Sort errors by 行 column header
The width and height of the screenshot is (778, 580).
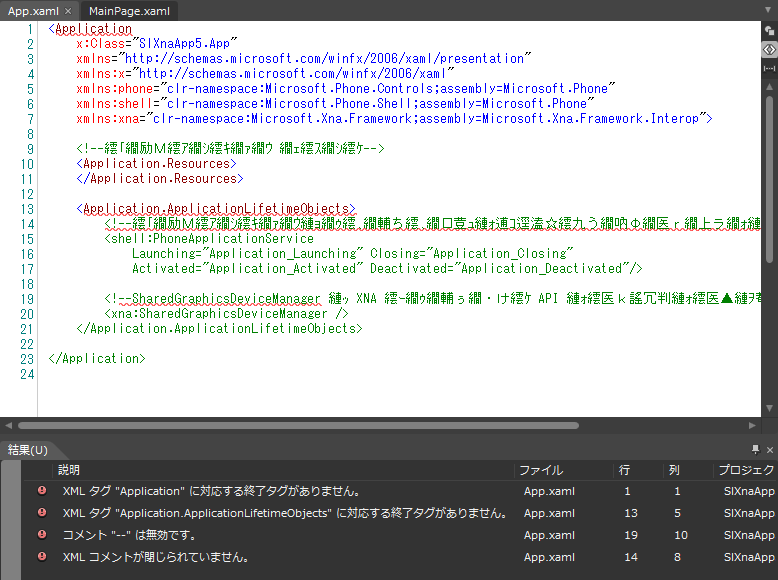click(x=624, y=470)
